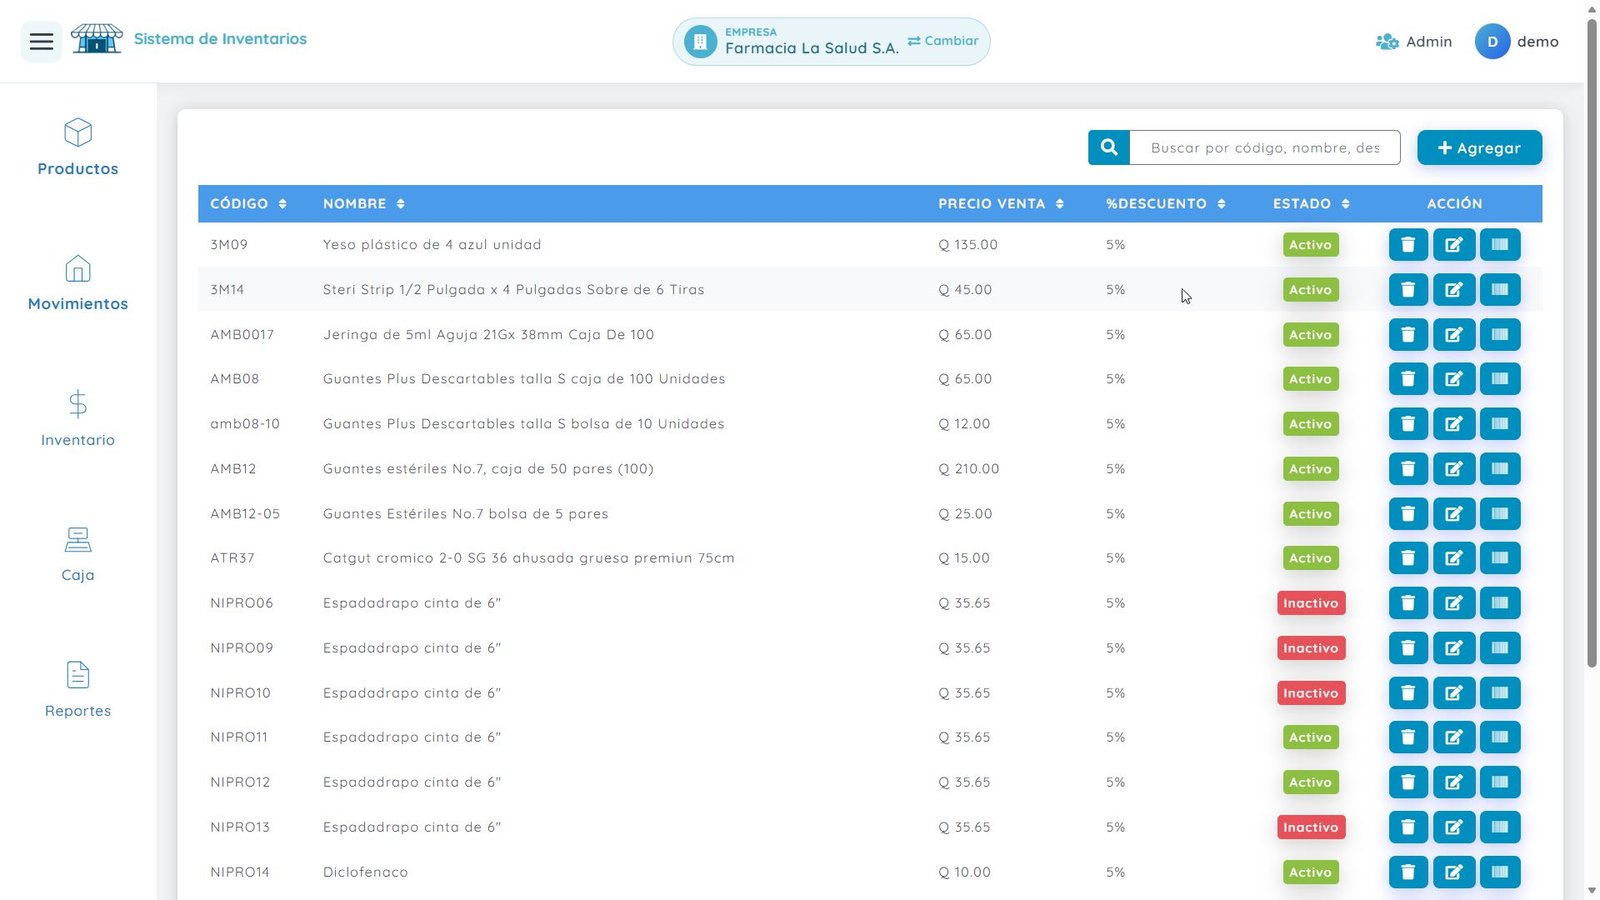Click the Inactivo badge for NIPRO06

(x=1311, y=603)
